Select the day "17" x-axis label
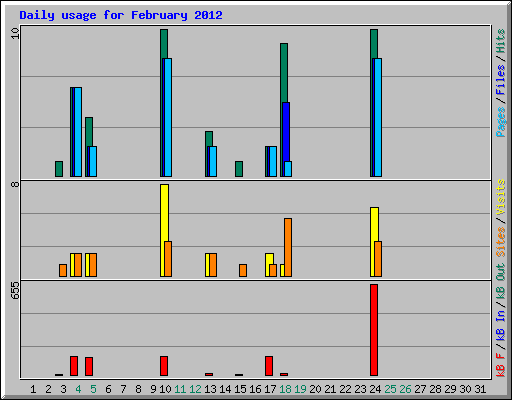This screenshot has height=400, width=512. tap(270, 389)
